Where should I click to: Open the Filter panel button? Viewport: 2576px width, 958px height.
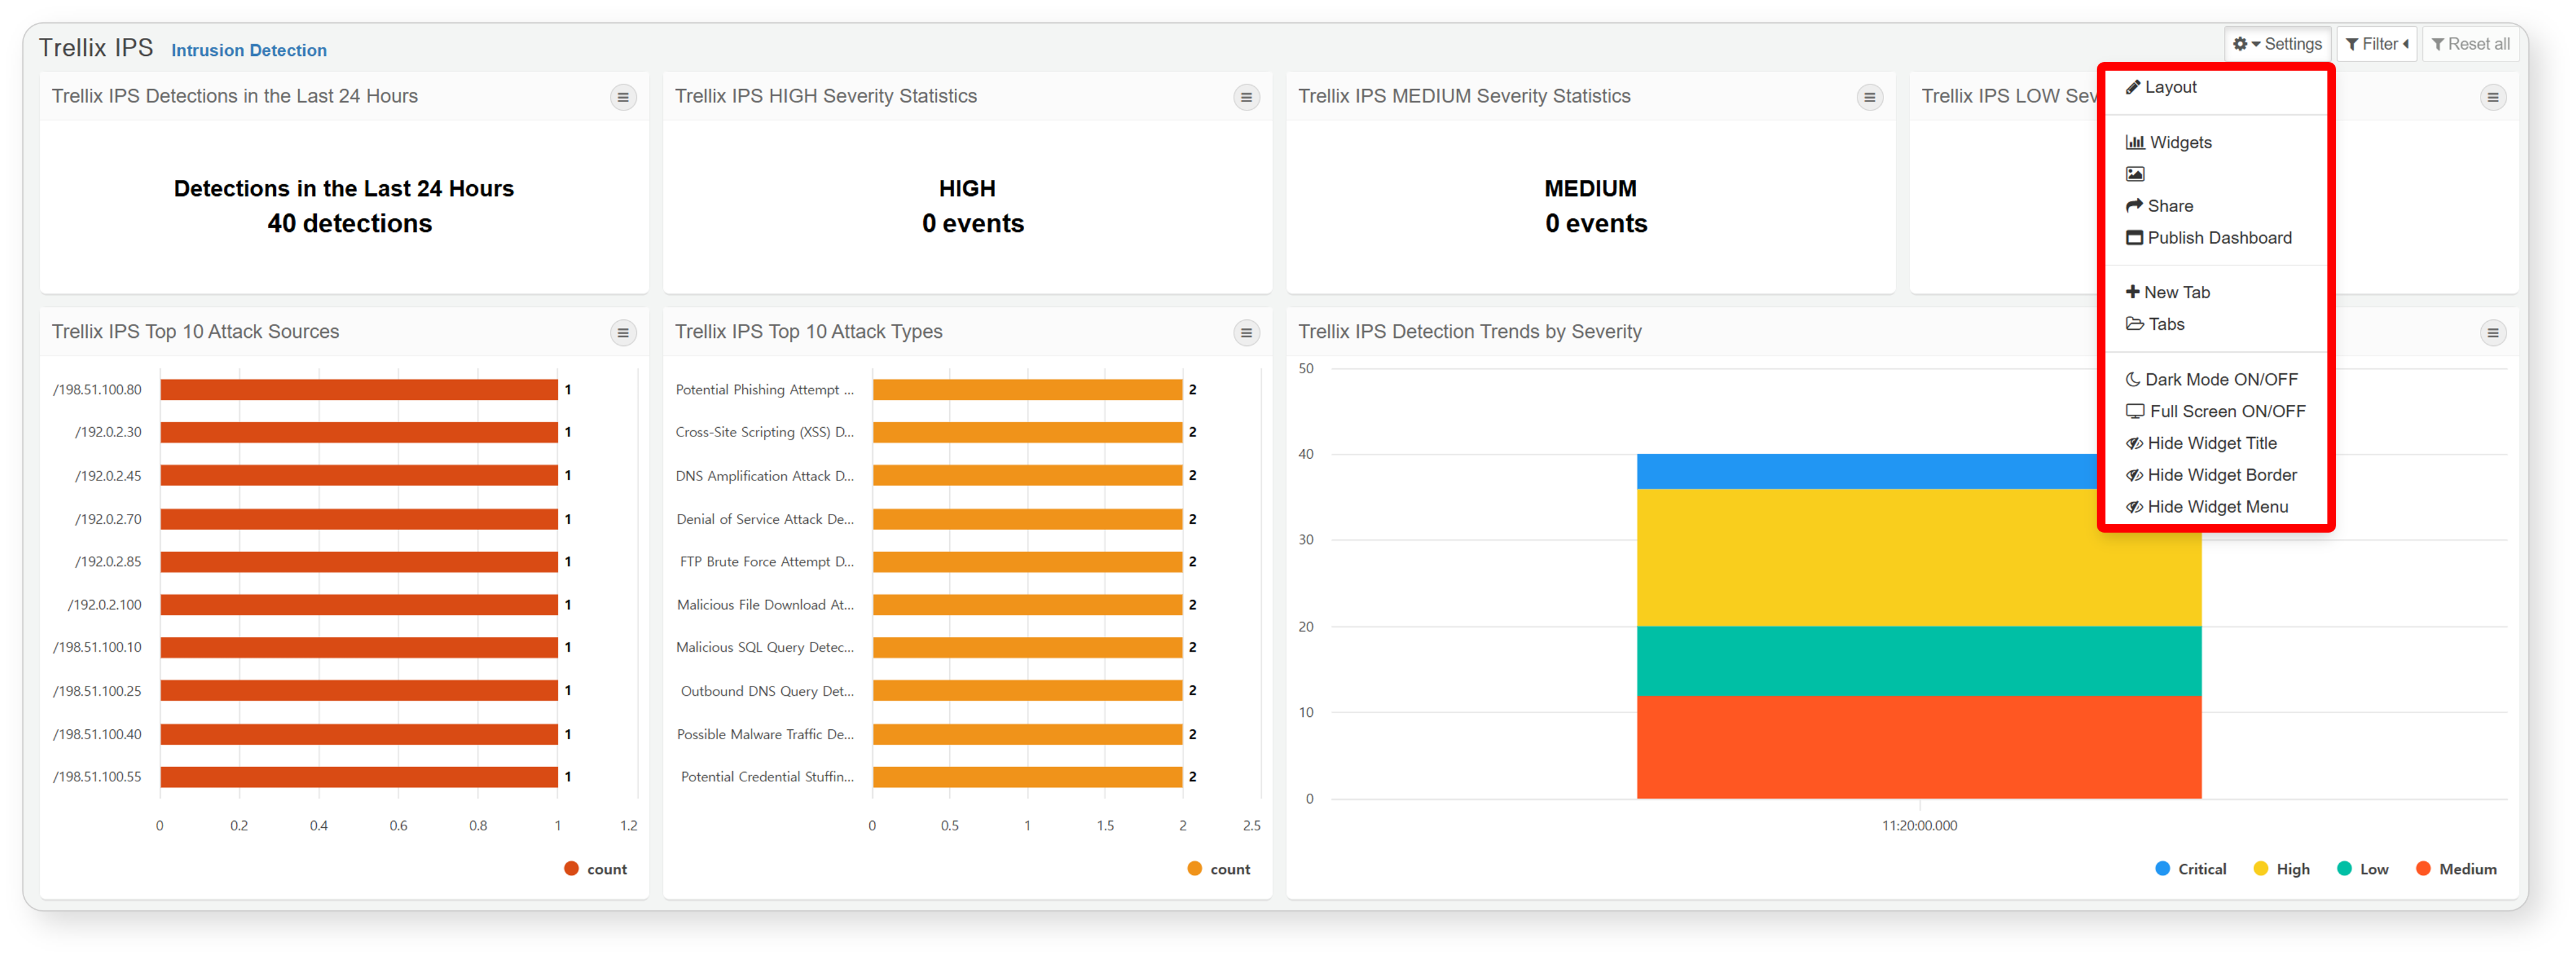click(x=2376, y=44)
